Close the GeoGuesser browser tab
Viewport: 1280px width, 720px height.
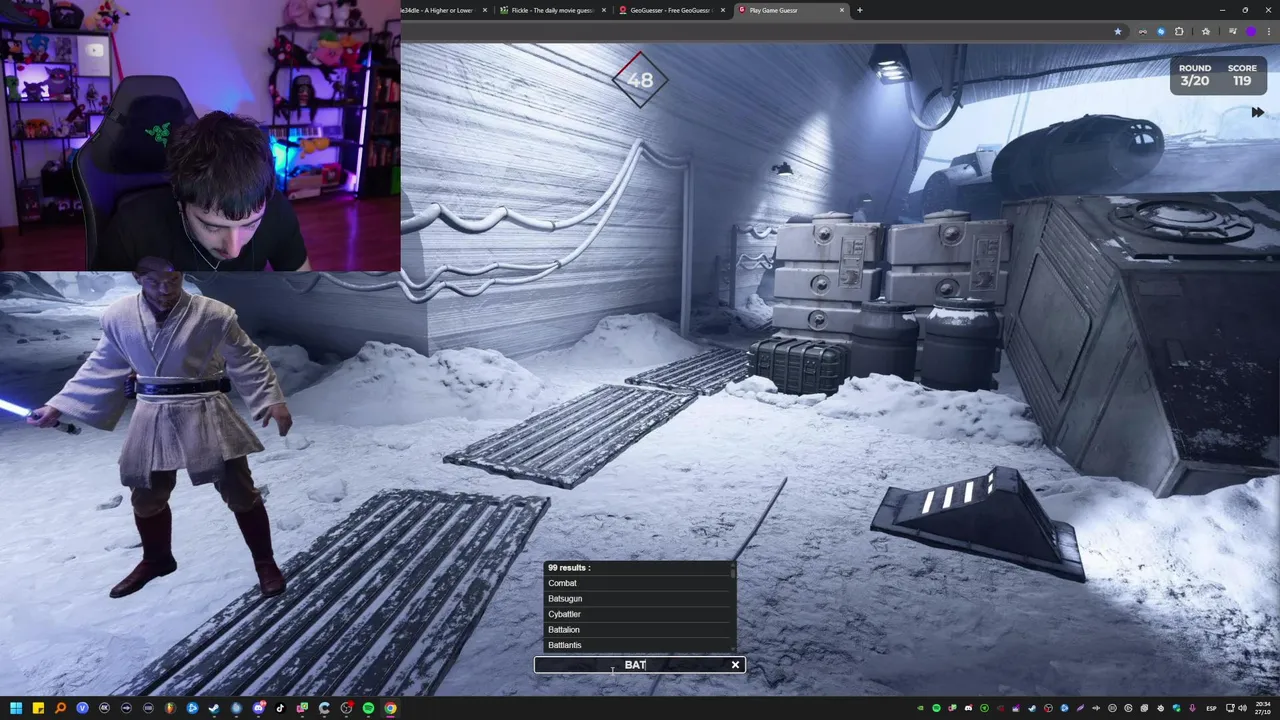point(722,10)
